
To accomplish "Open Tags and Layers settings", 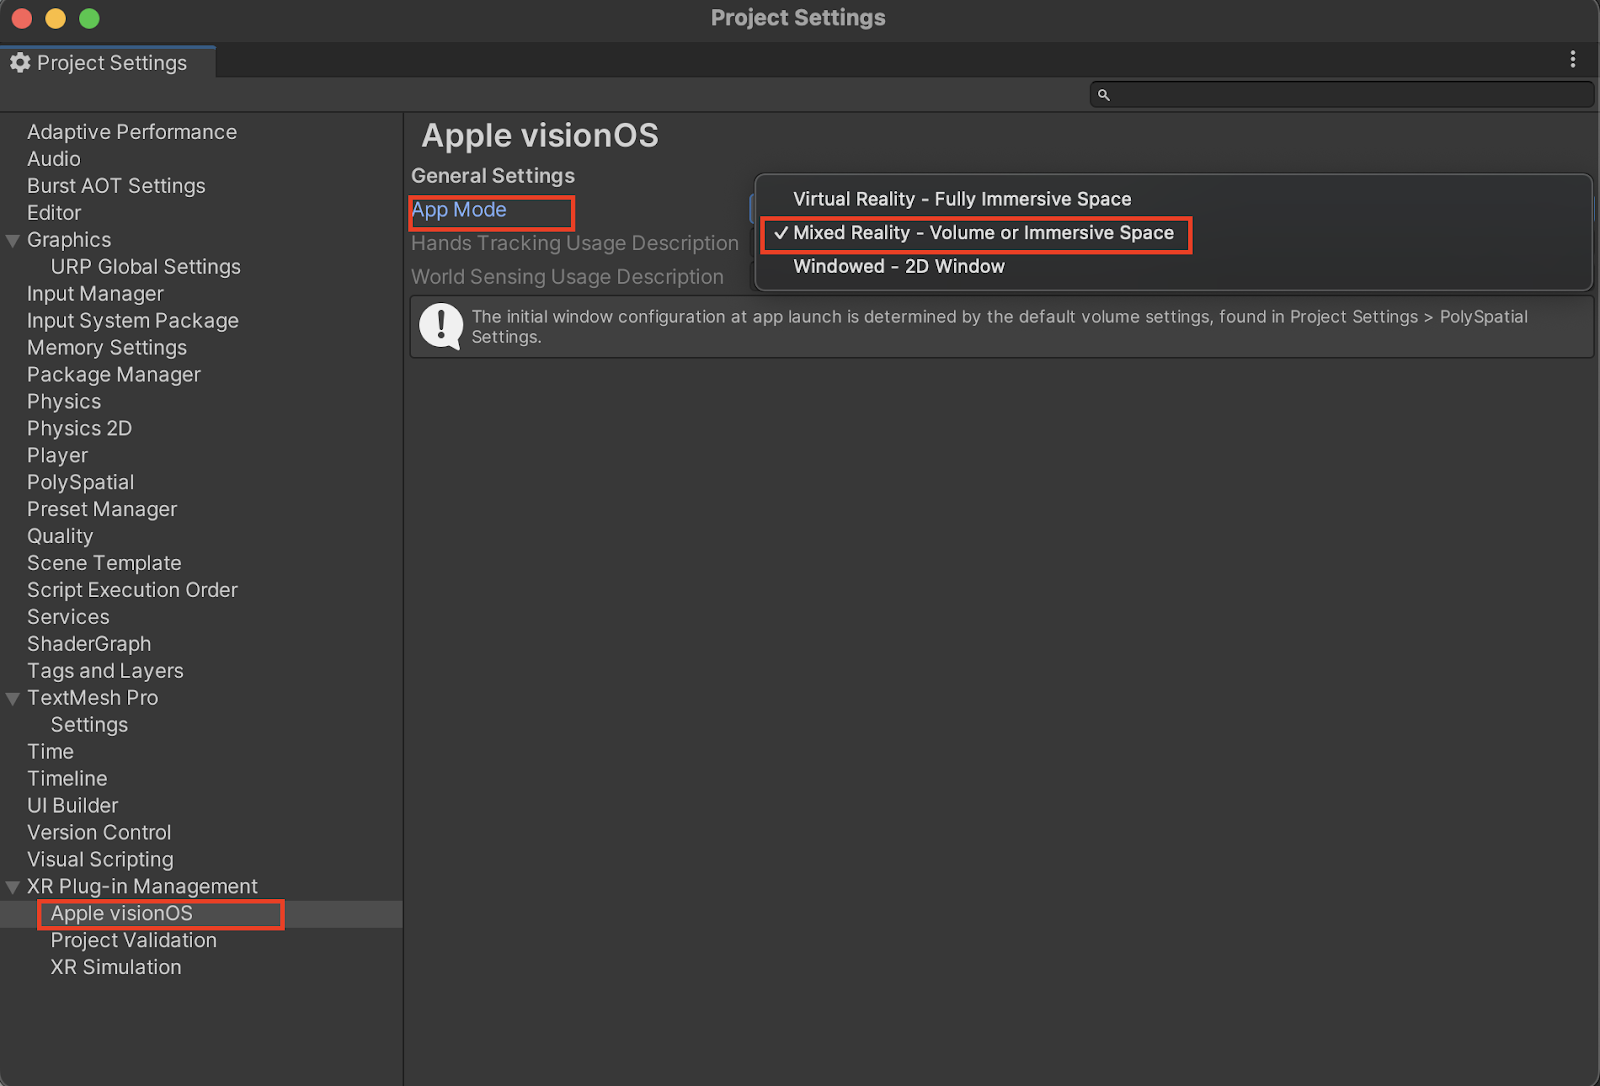I will 104,670.
